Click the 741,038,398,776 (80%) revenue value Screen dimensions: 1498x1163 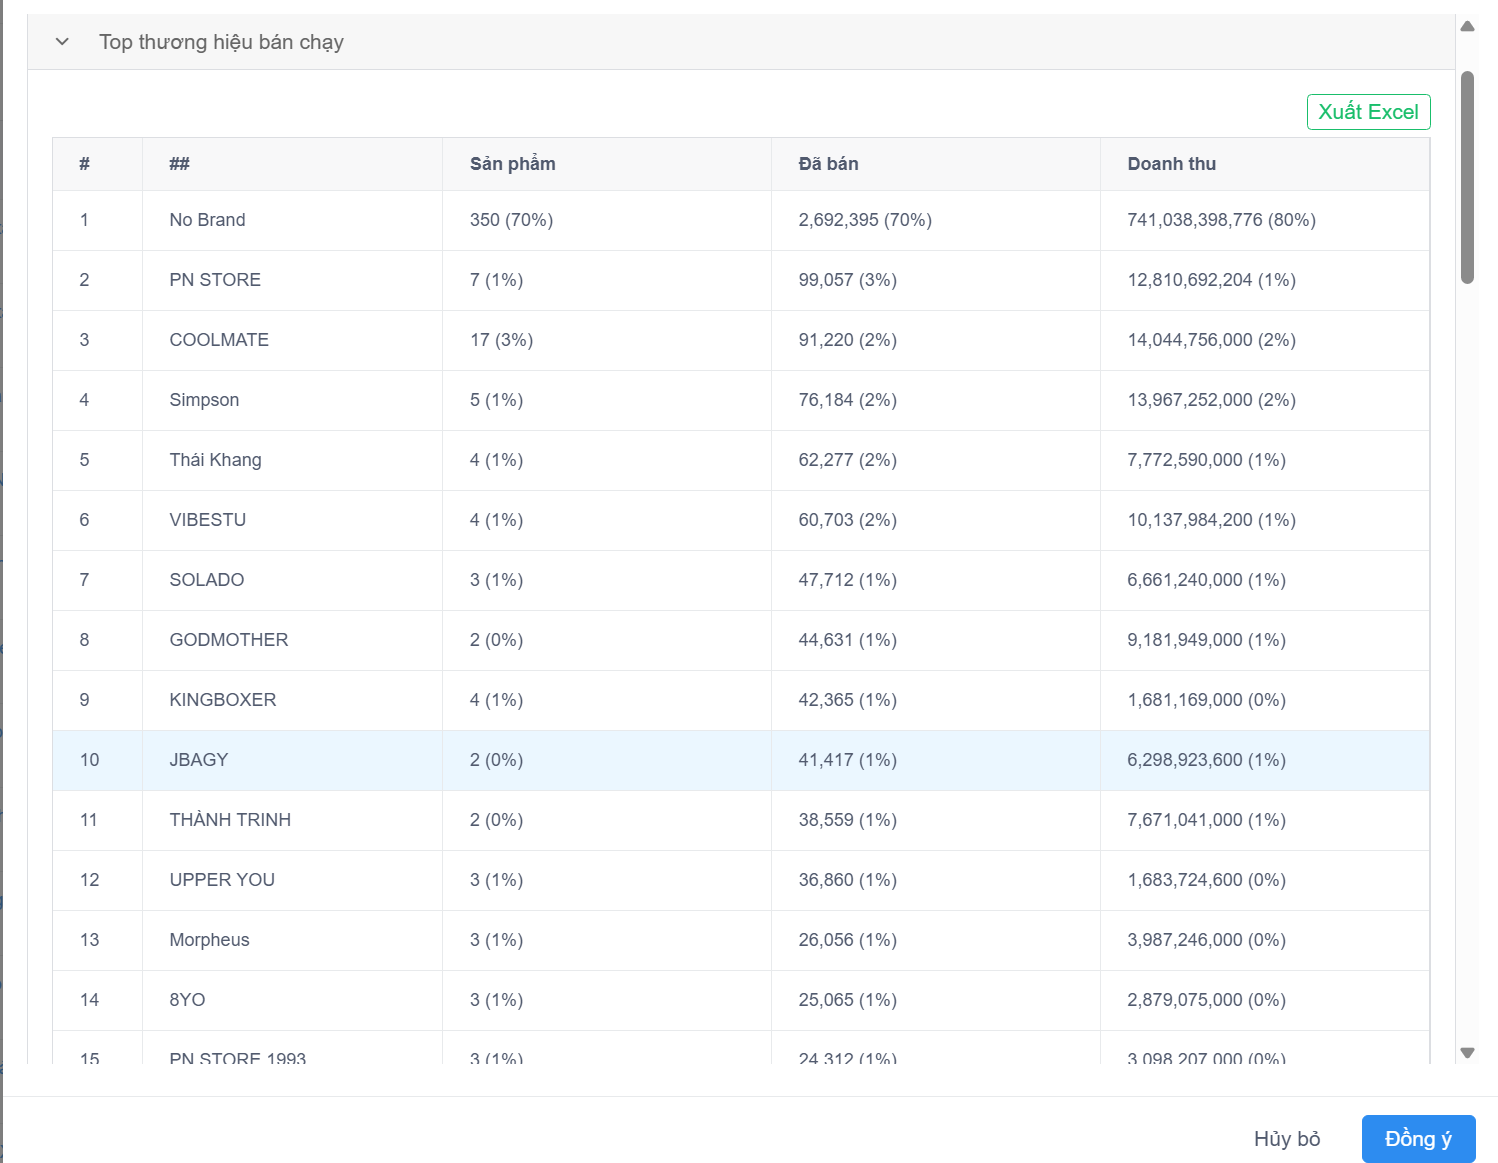pyautogui.click(x=1221, y=220)
